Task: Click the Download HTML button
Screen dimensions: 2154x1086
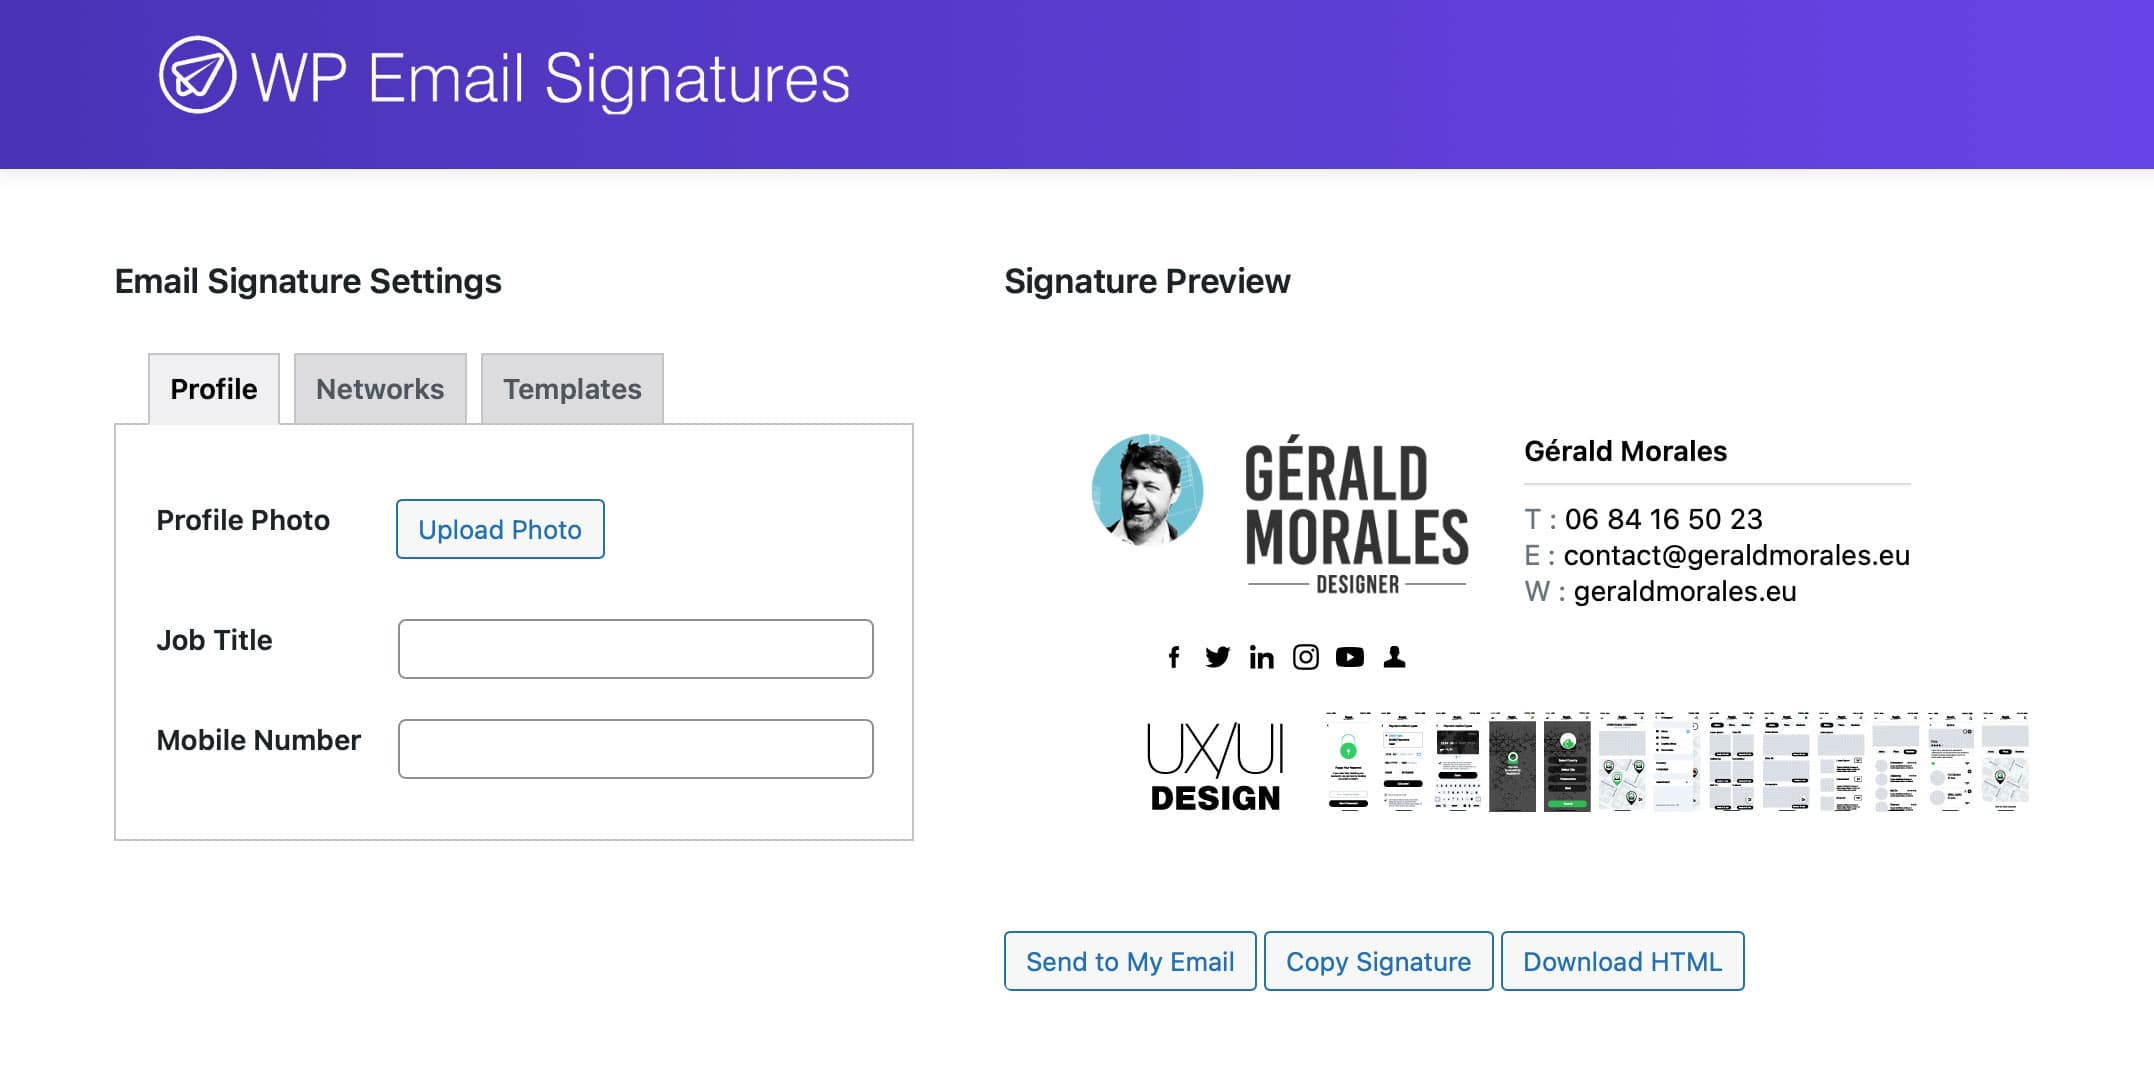Action: coord(1622,961)
